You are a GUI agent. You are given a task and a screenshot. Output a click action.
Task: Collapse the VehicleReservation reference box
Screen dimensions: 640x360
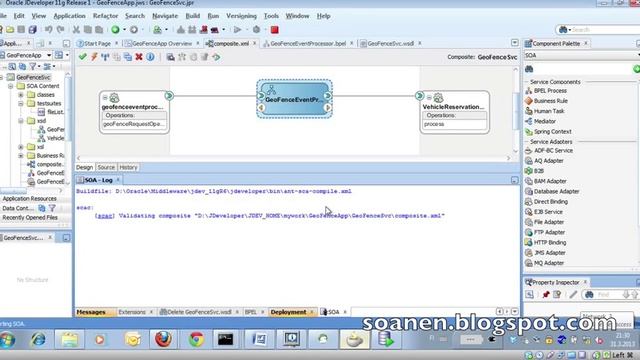coord(429,98)
